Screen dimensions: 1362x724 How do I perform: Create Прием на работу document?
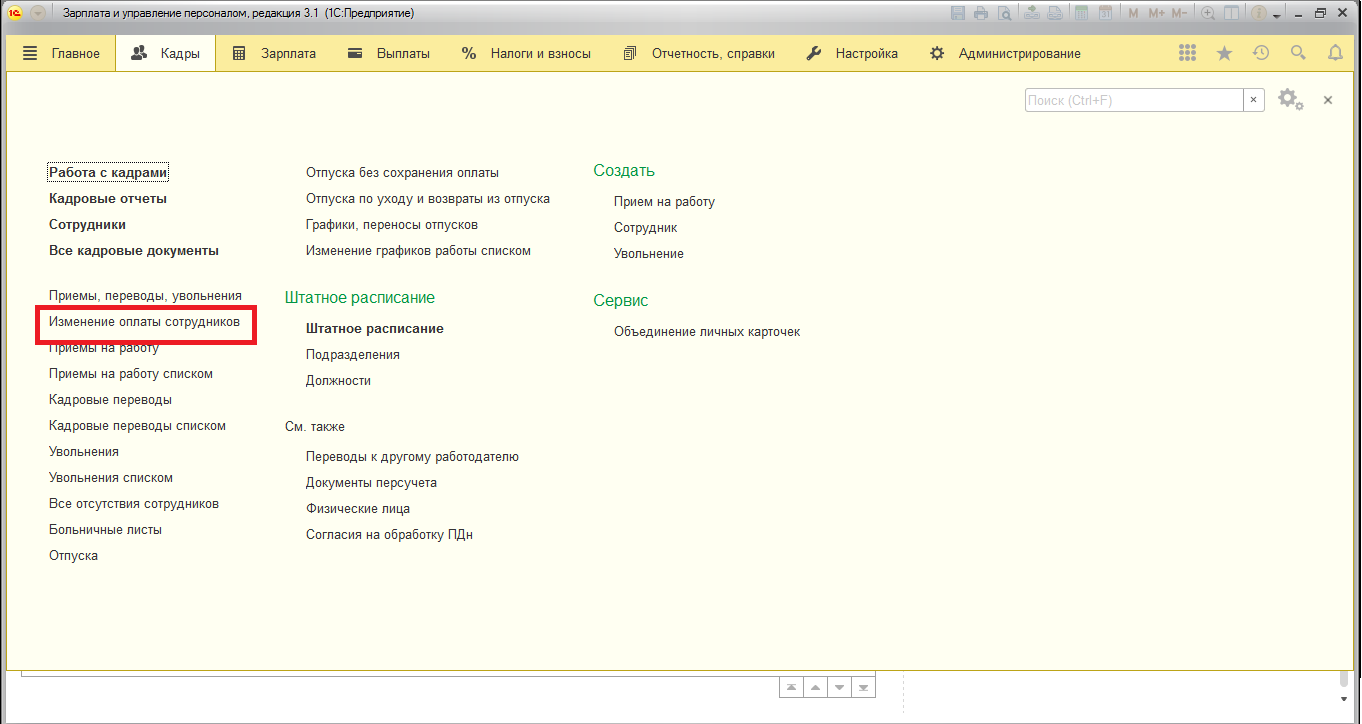tap(664, 201)
